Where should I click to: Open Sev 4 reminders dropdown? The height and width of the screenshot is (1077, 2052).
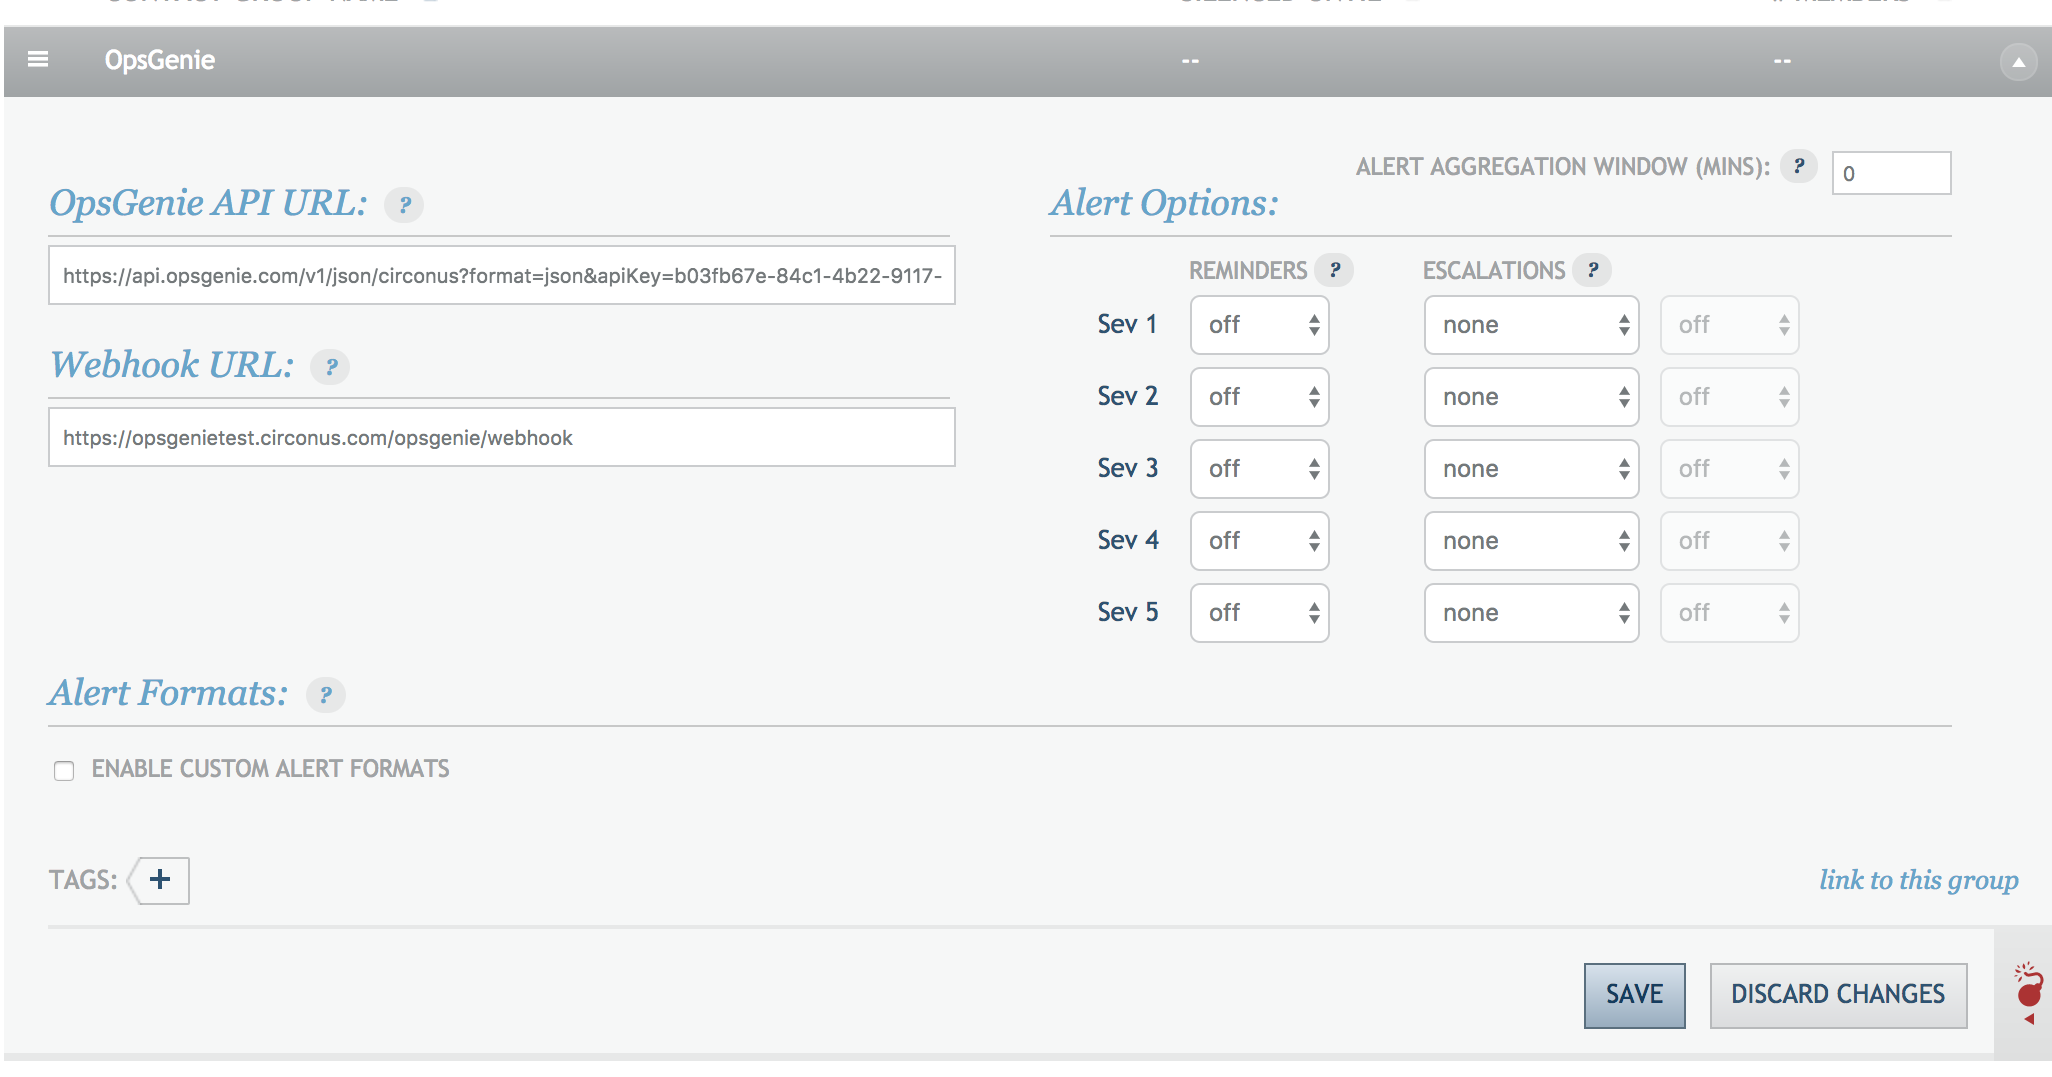(x=1259, y=541)
